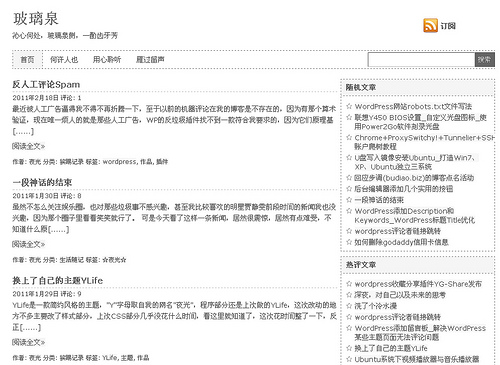This screenshot has height=365, width=500.
Task: Open the site title 玻璃泉
Action: click(36, 19)
